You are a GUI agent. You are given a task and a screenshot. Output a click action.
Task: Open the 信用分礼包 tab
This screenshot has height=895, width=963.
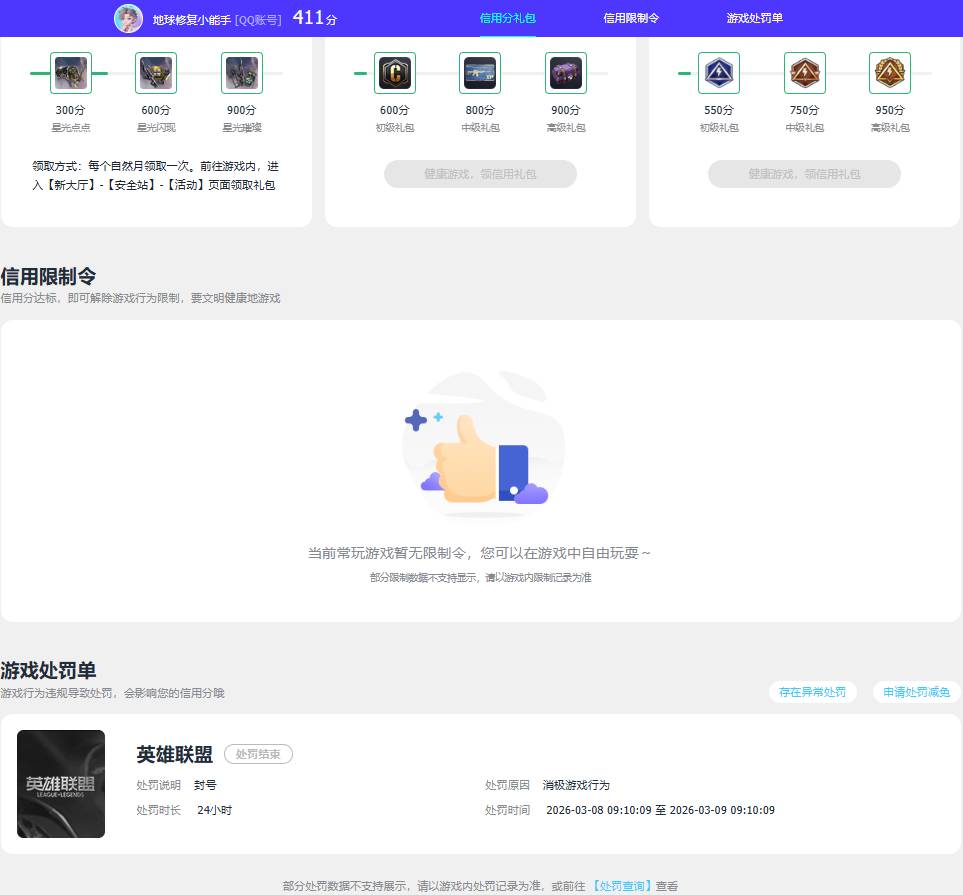coord(508,18)
